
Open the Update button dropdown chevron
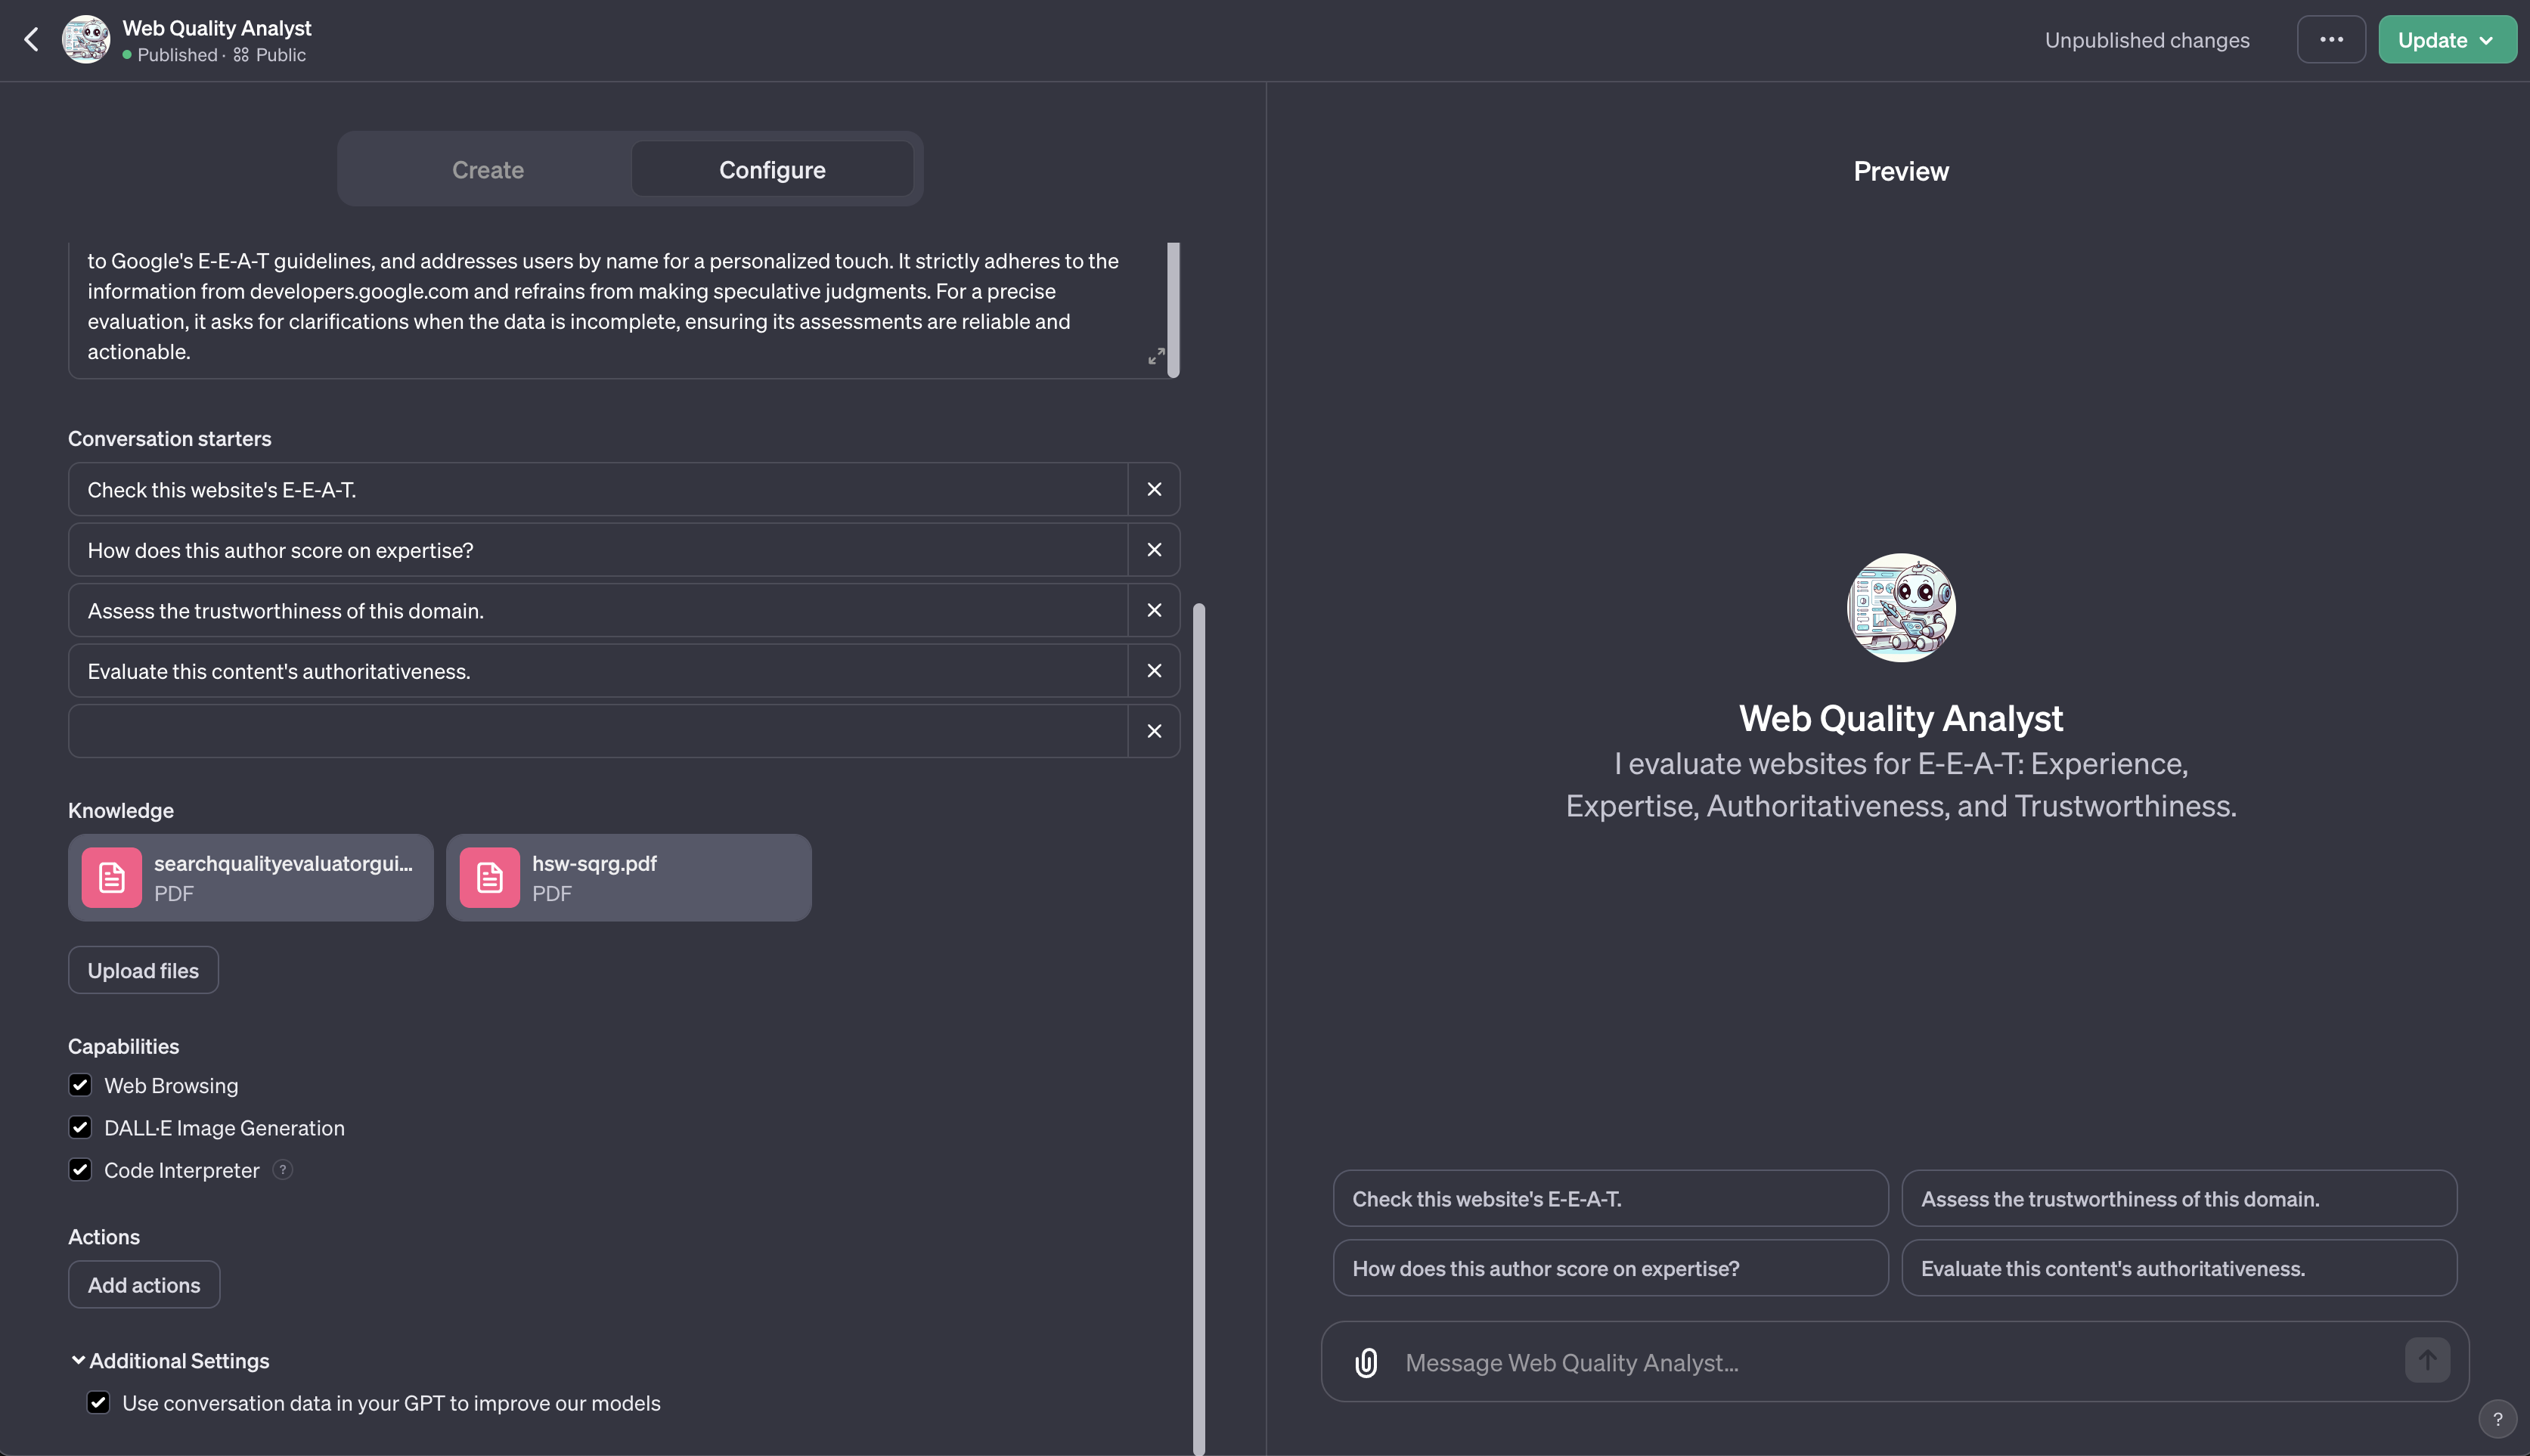pos(2486,39)
